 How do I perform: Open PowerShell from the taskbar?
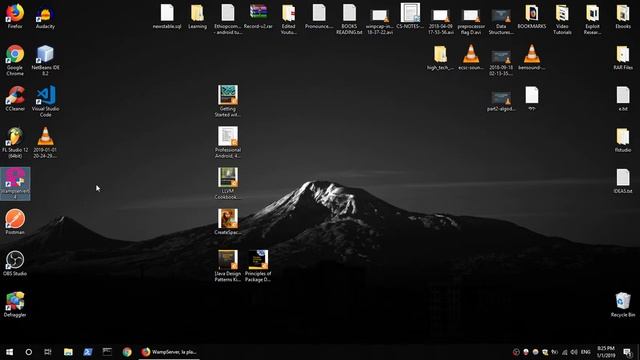click(x=88, y=352)
